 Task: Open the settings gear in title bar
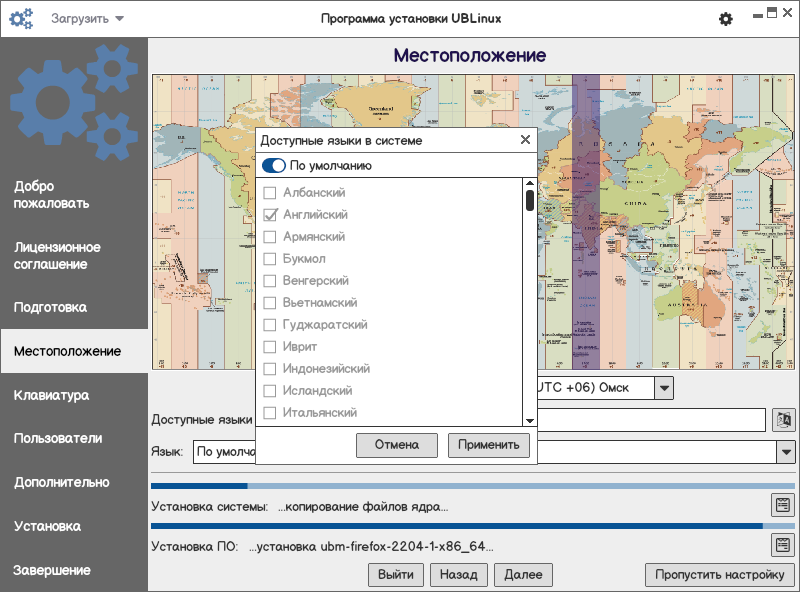click(x=726, y=19)
